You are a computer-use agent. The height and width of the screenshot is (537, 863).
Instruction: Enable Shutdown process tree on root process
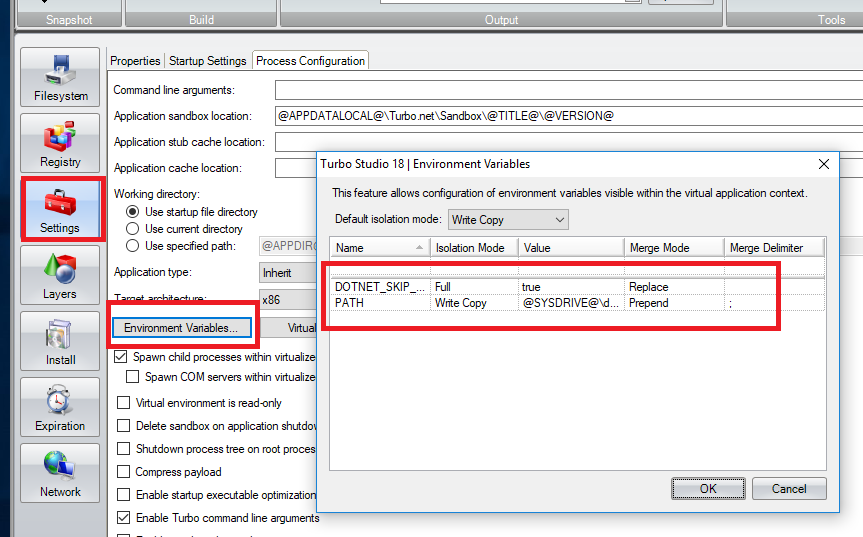click(x=124, y=449)
